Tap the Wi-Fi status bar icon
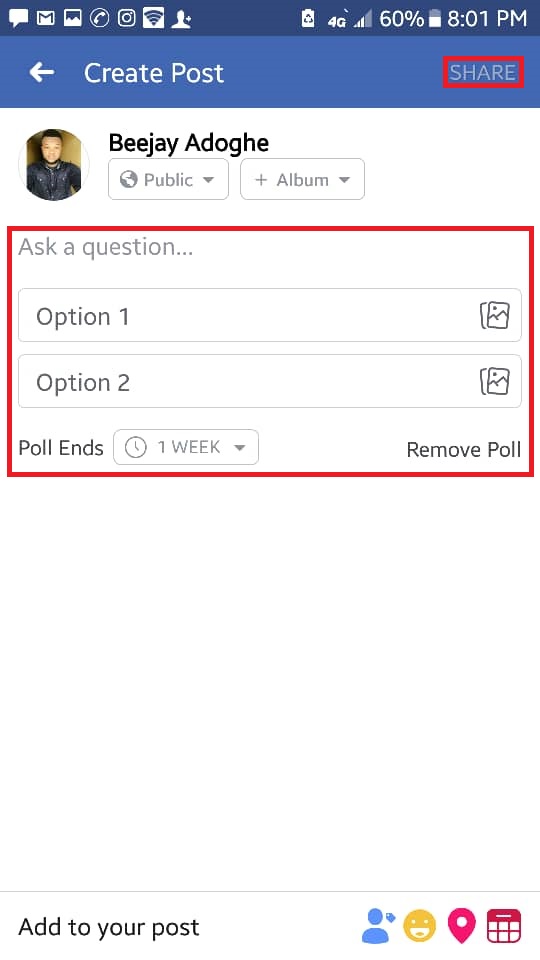 point(153,18)
